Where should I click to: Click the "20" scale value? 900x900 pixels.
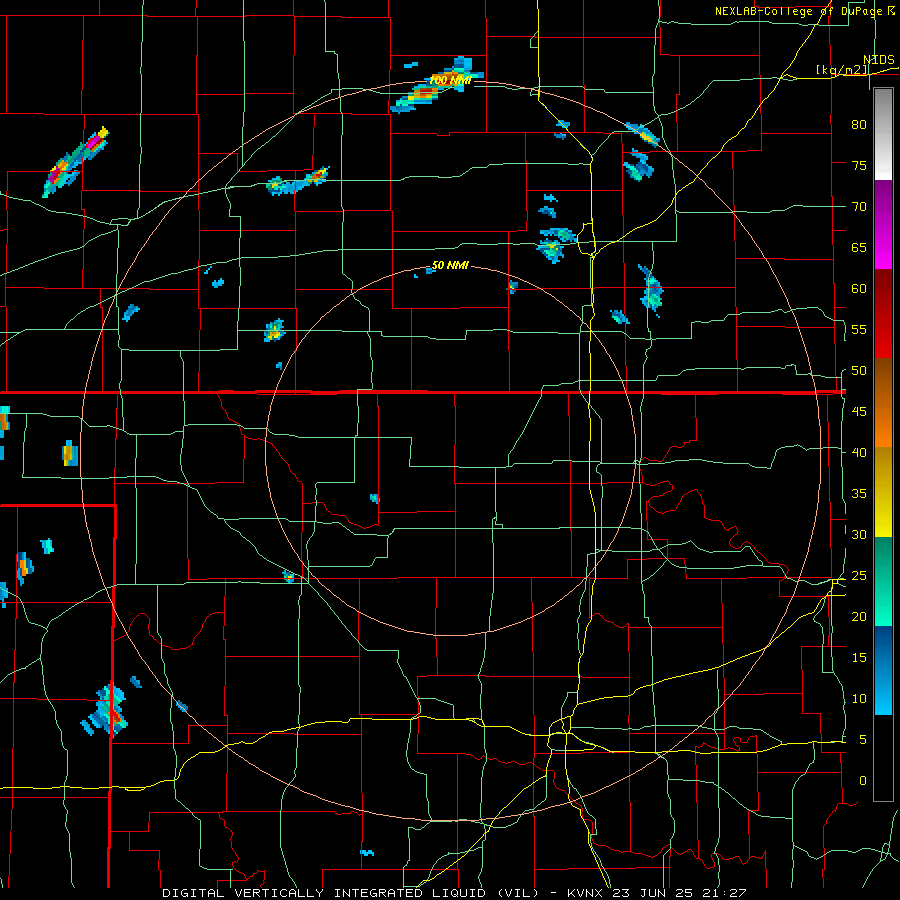[x=859, y=616]
